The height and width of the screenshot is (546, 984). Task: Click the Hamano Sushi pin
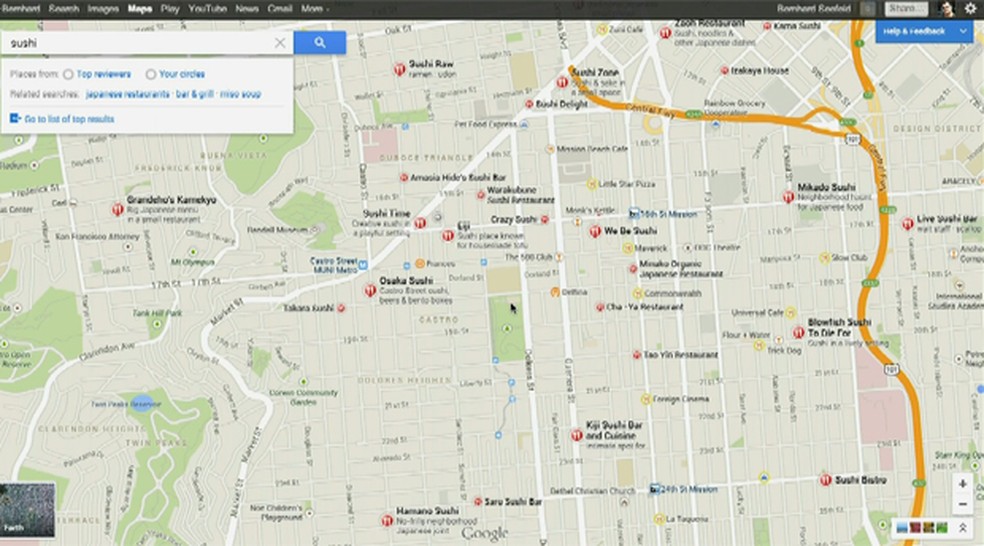tap(387, 520)
